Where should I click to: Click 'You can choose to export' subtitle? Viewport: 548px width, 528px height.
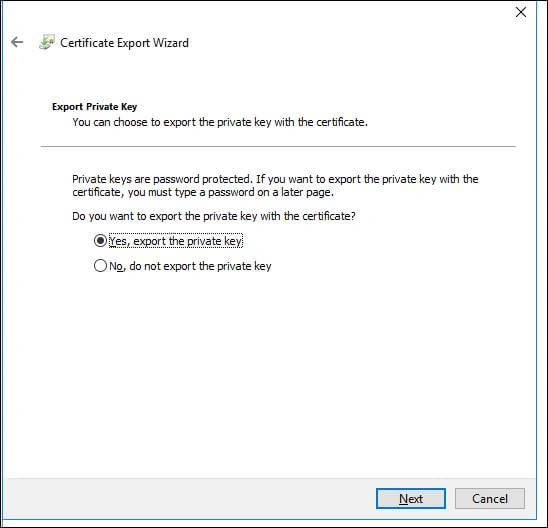(220, 122)
